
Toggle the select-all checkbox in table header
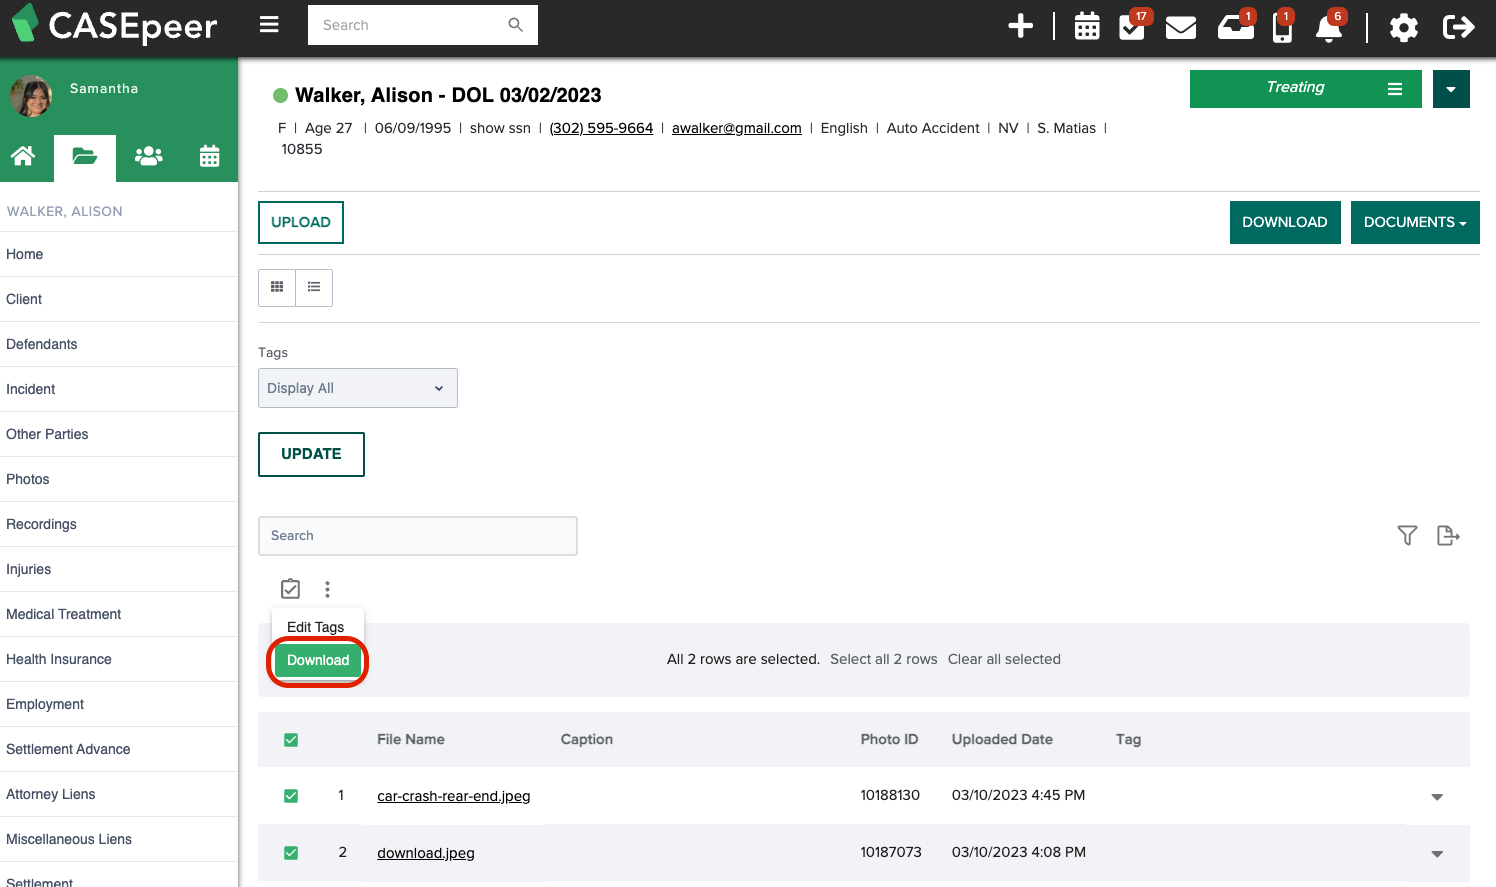click(291, 740)
